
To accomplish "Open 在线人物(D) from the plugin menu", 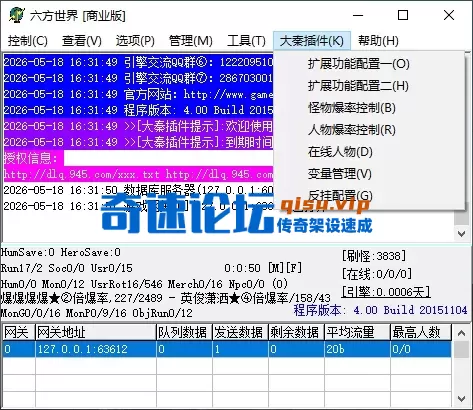I will pyautogui.click(x=369, y=152).
